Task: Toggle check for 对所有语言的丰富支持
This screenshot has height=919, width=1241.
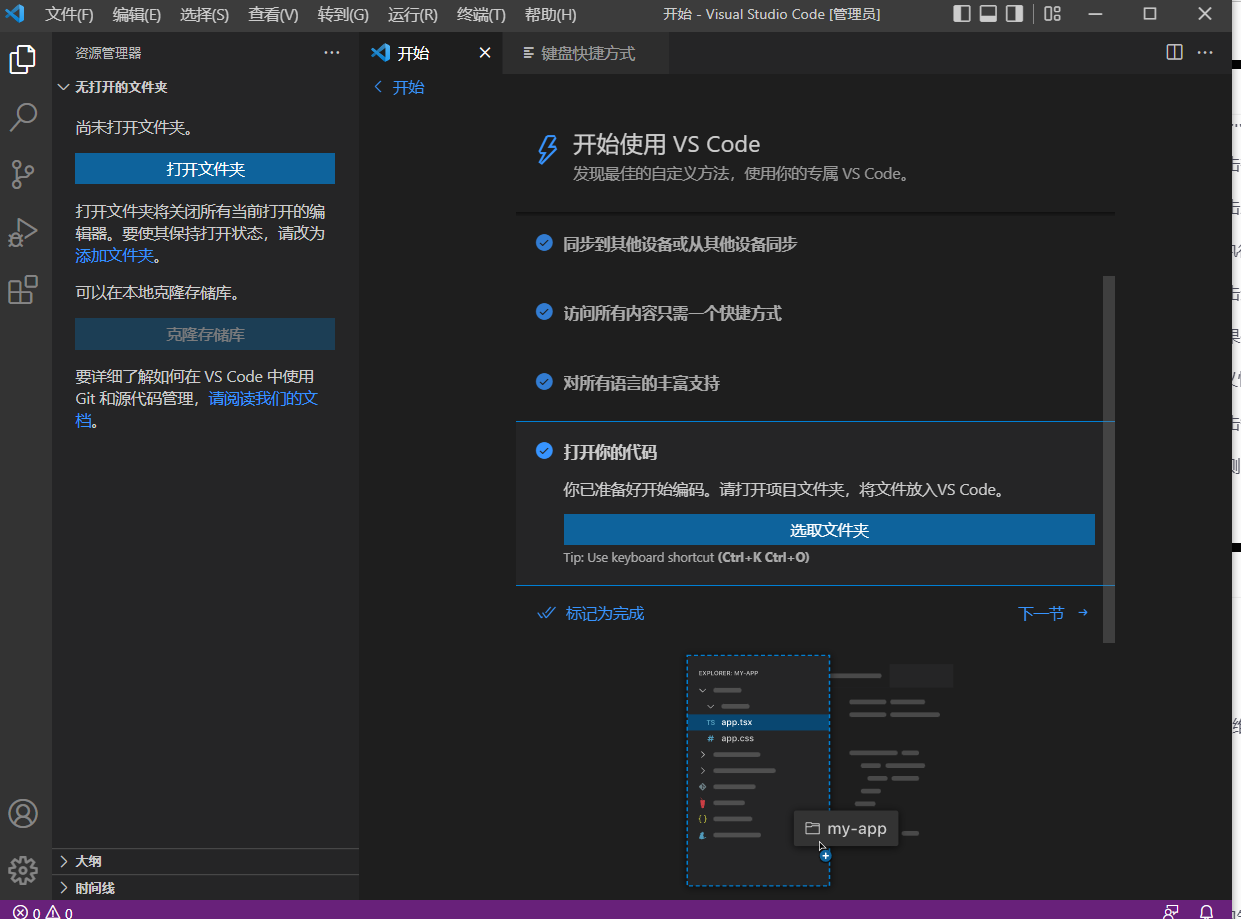Action: point(544,382)
